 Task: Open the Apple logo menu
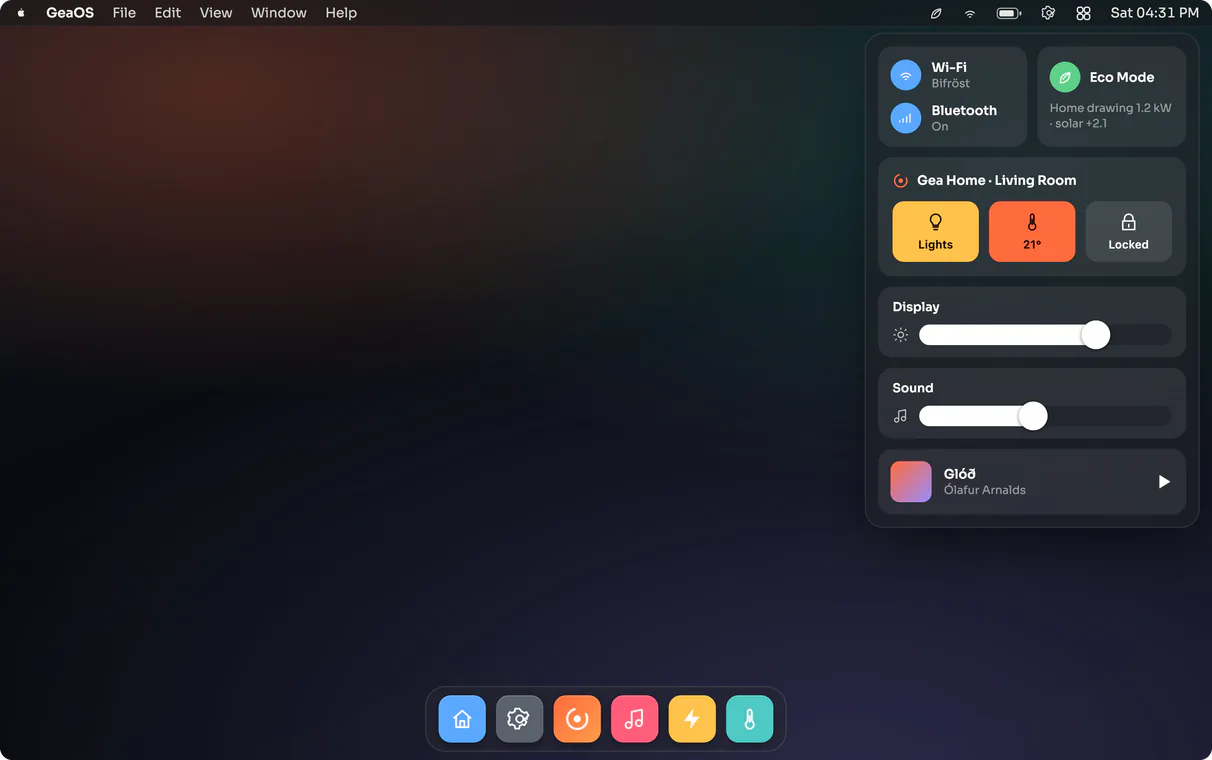21,13
